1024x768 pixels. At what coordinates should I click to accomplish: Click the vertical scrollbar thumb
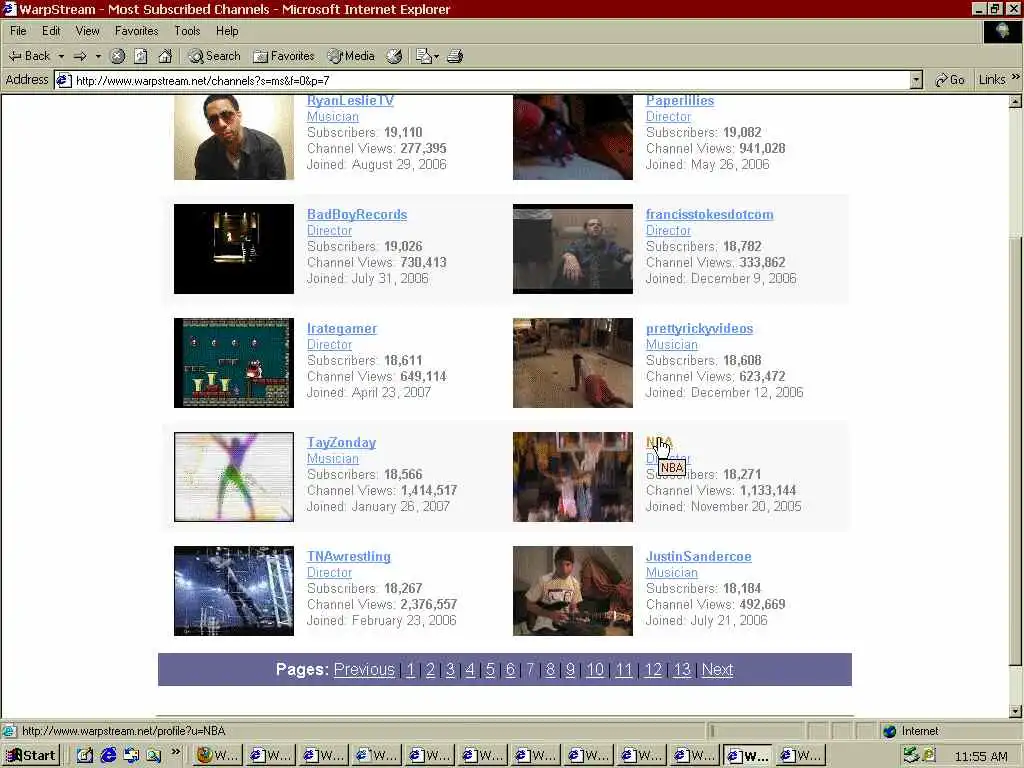1016,451
